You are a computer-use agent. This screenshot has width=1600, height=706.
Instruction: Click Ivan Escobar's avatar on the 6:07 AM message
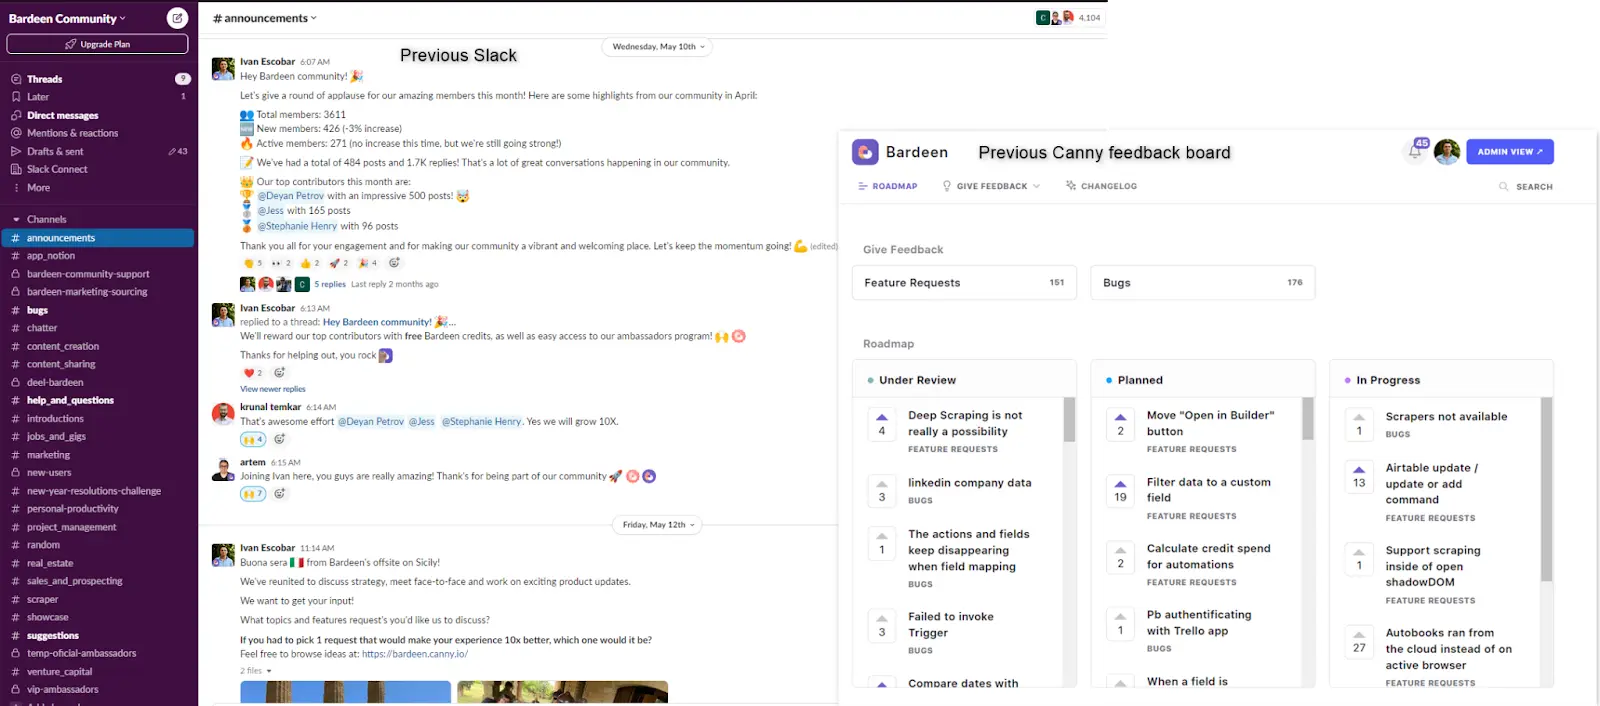click(223, 68)
